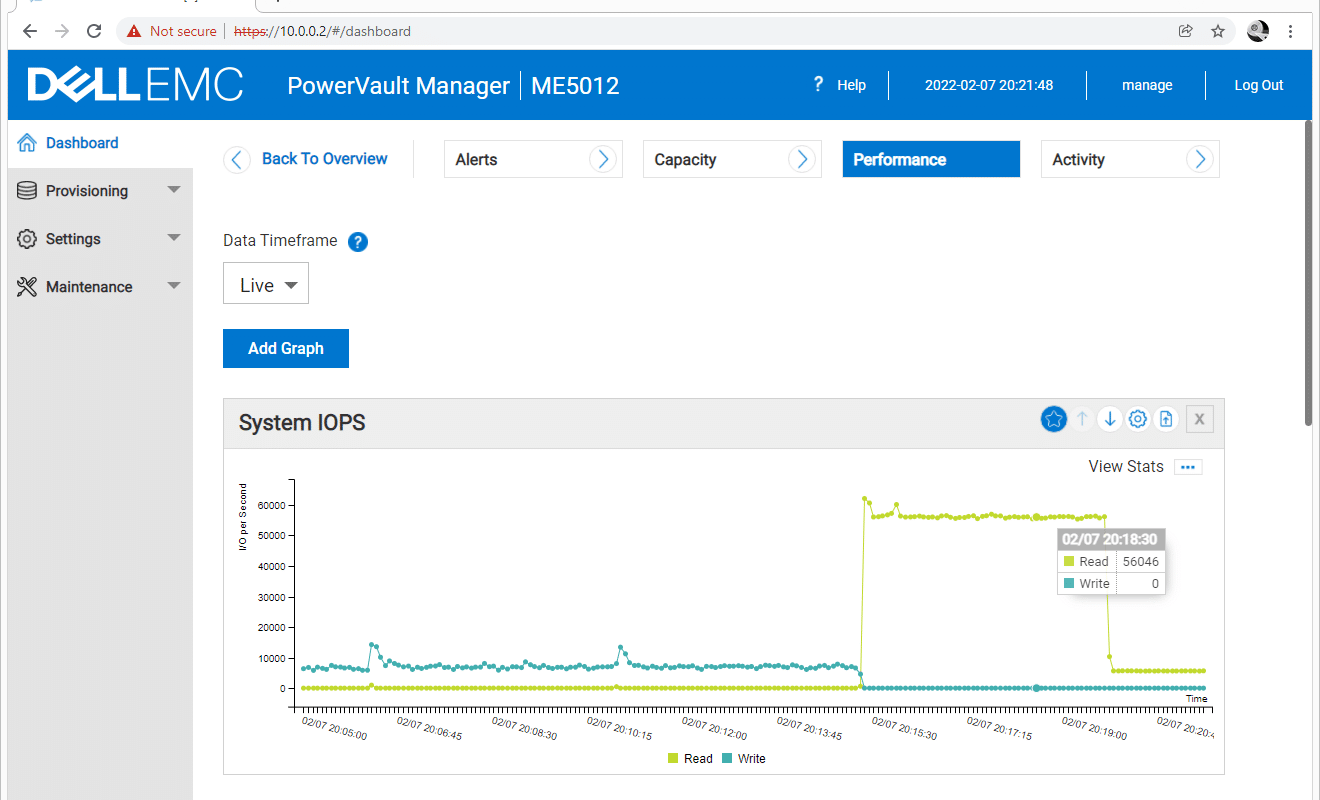Click the System IOPS graph title

[302, 423]
